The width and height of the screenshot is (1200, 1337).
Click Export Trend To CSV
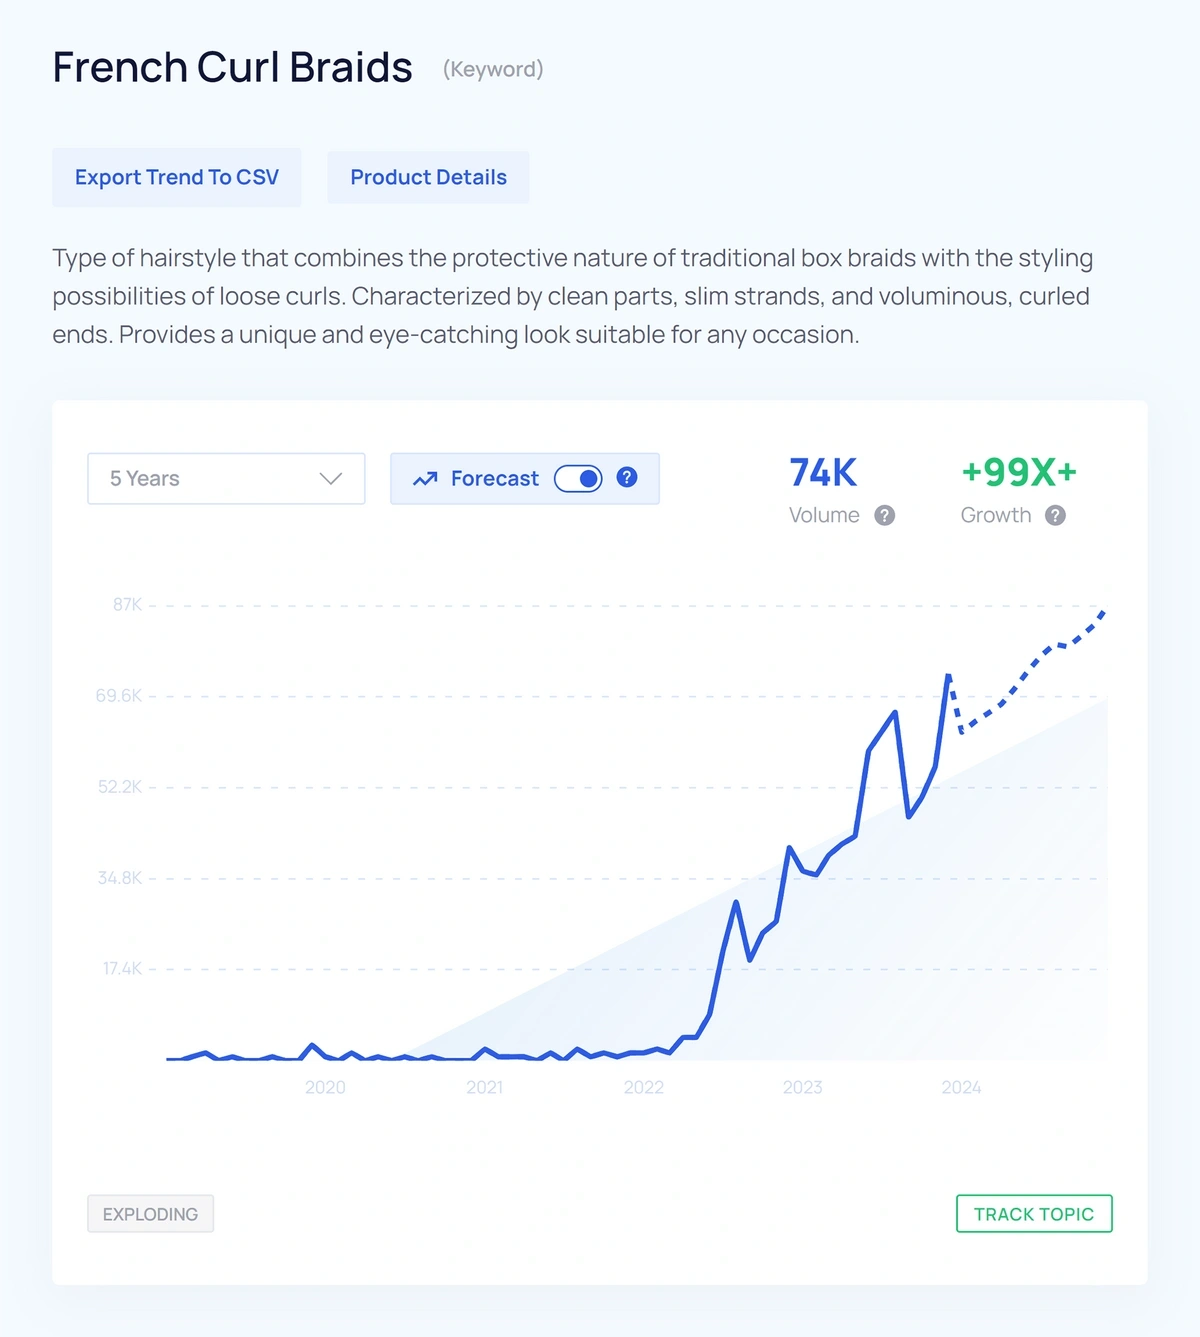click(176, 177)
